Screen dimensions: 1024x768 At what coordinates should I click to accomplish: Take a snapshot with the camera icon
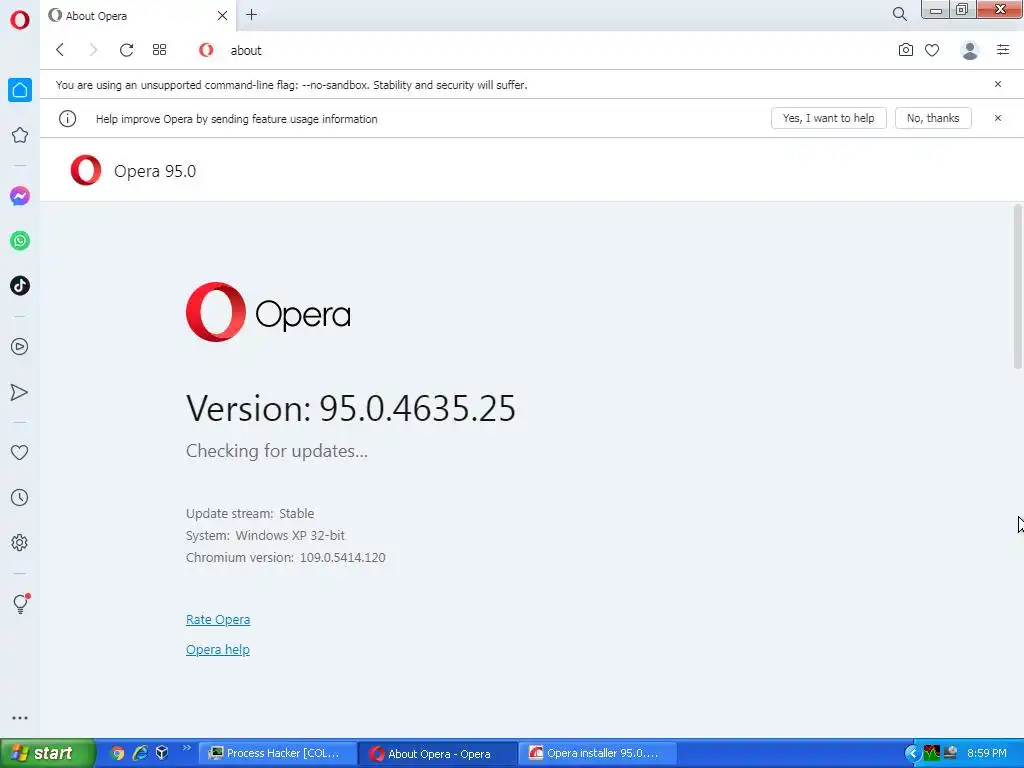tap(905, 50)
